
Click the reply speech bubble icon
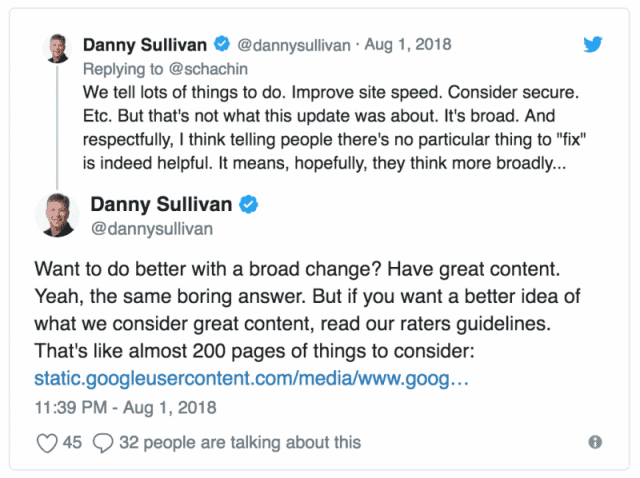click(x=103, y=441)
